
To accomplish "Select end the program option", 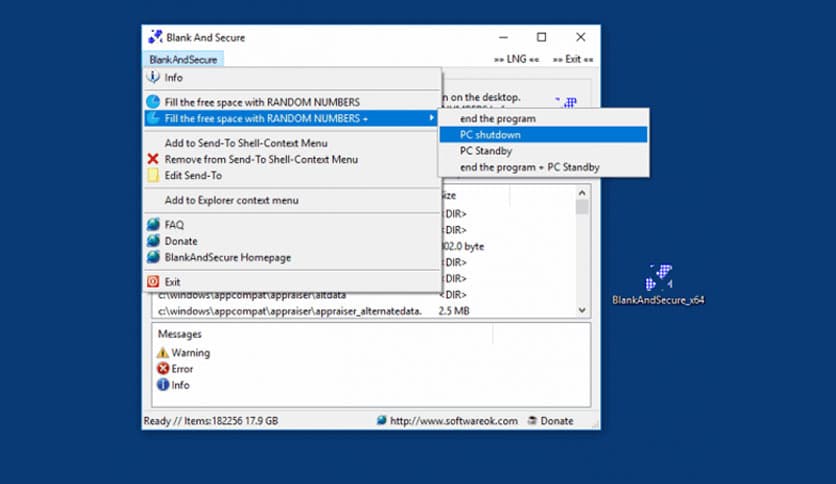I will (x=543, y=119).
